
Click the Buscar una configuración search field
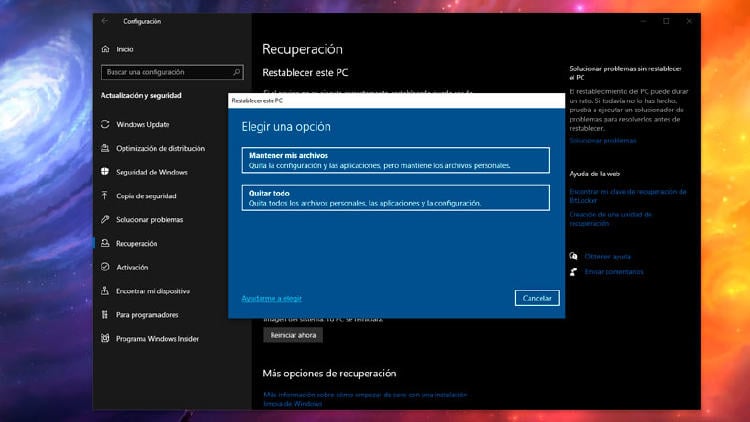tap(166, 72)
